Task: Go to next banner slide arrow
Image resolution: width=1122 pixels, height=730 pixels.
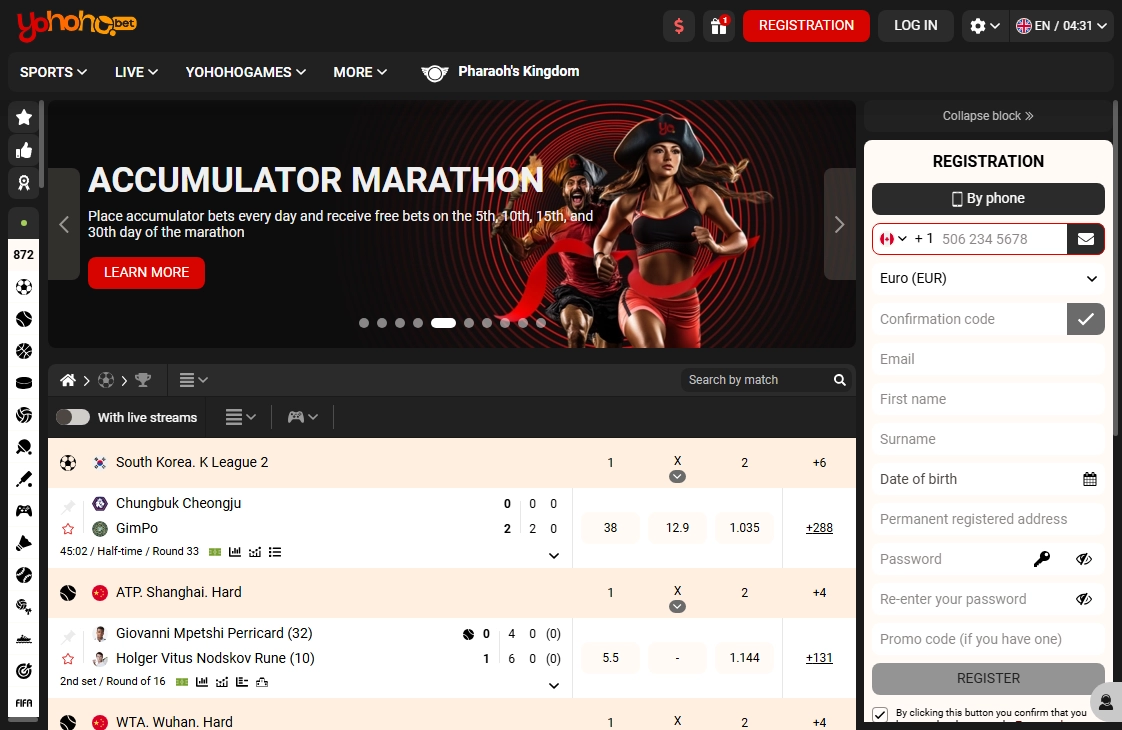Action: [839, 224]
